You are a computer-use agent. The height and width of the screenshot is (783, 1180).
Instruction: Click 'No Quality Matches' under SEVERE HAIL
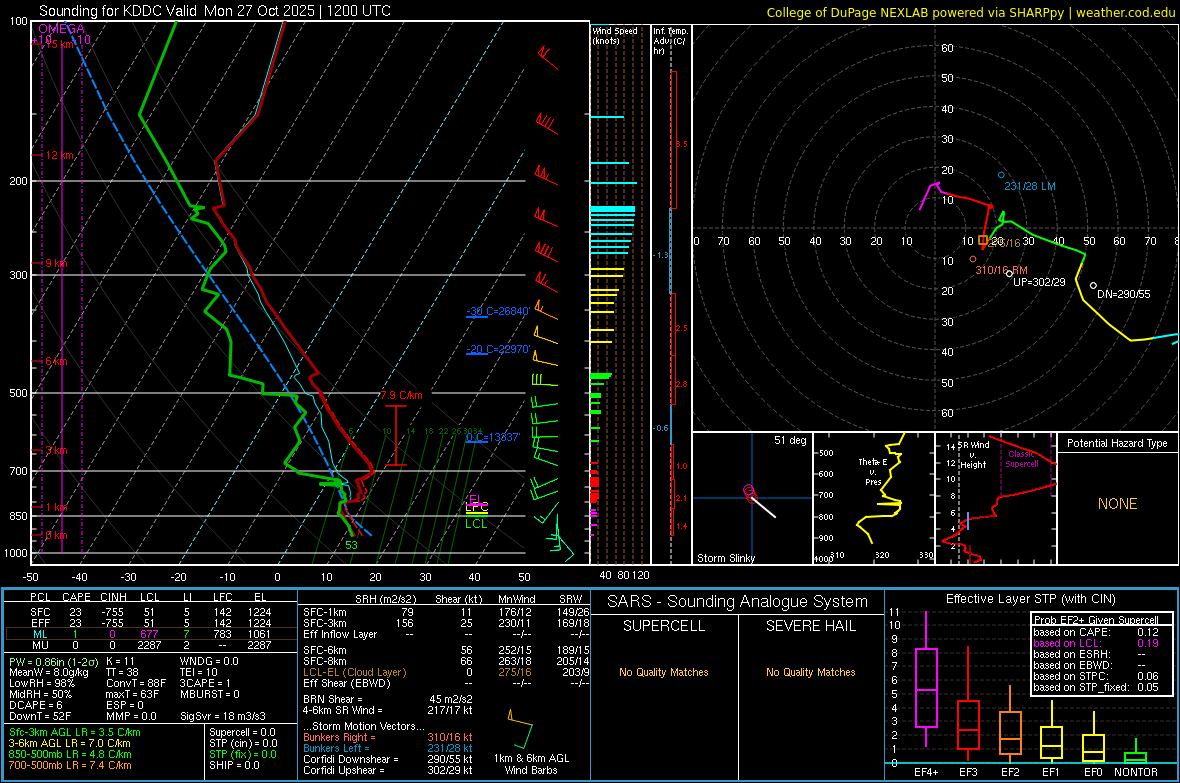[x=810, y=672]
